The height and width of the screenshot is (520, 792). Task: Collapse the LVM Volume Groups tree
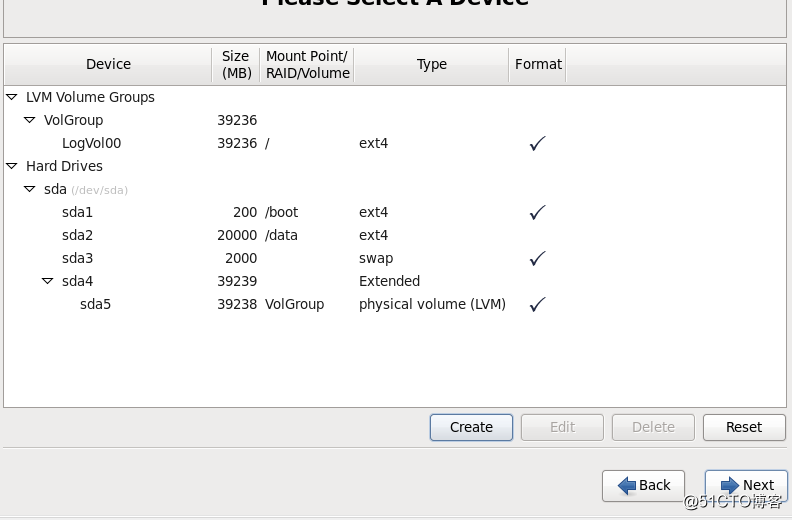[x=12, y=97]
